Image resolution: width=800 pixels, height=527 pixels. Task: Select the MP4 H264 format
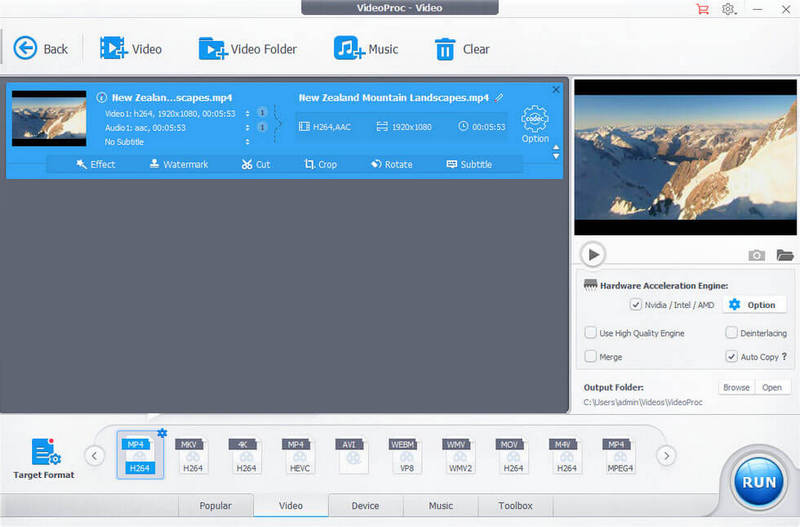(140, 455)
